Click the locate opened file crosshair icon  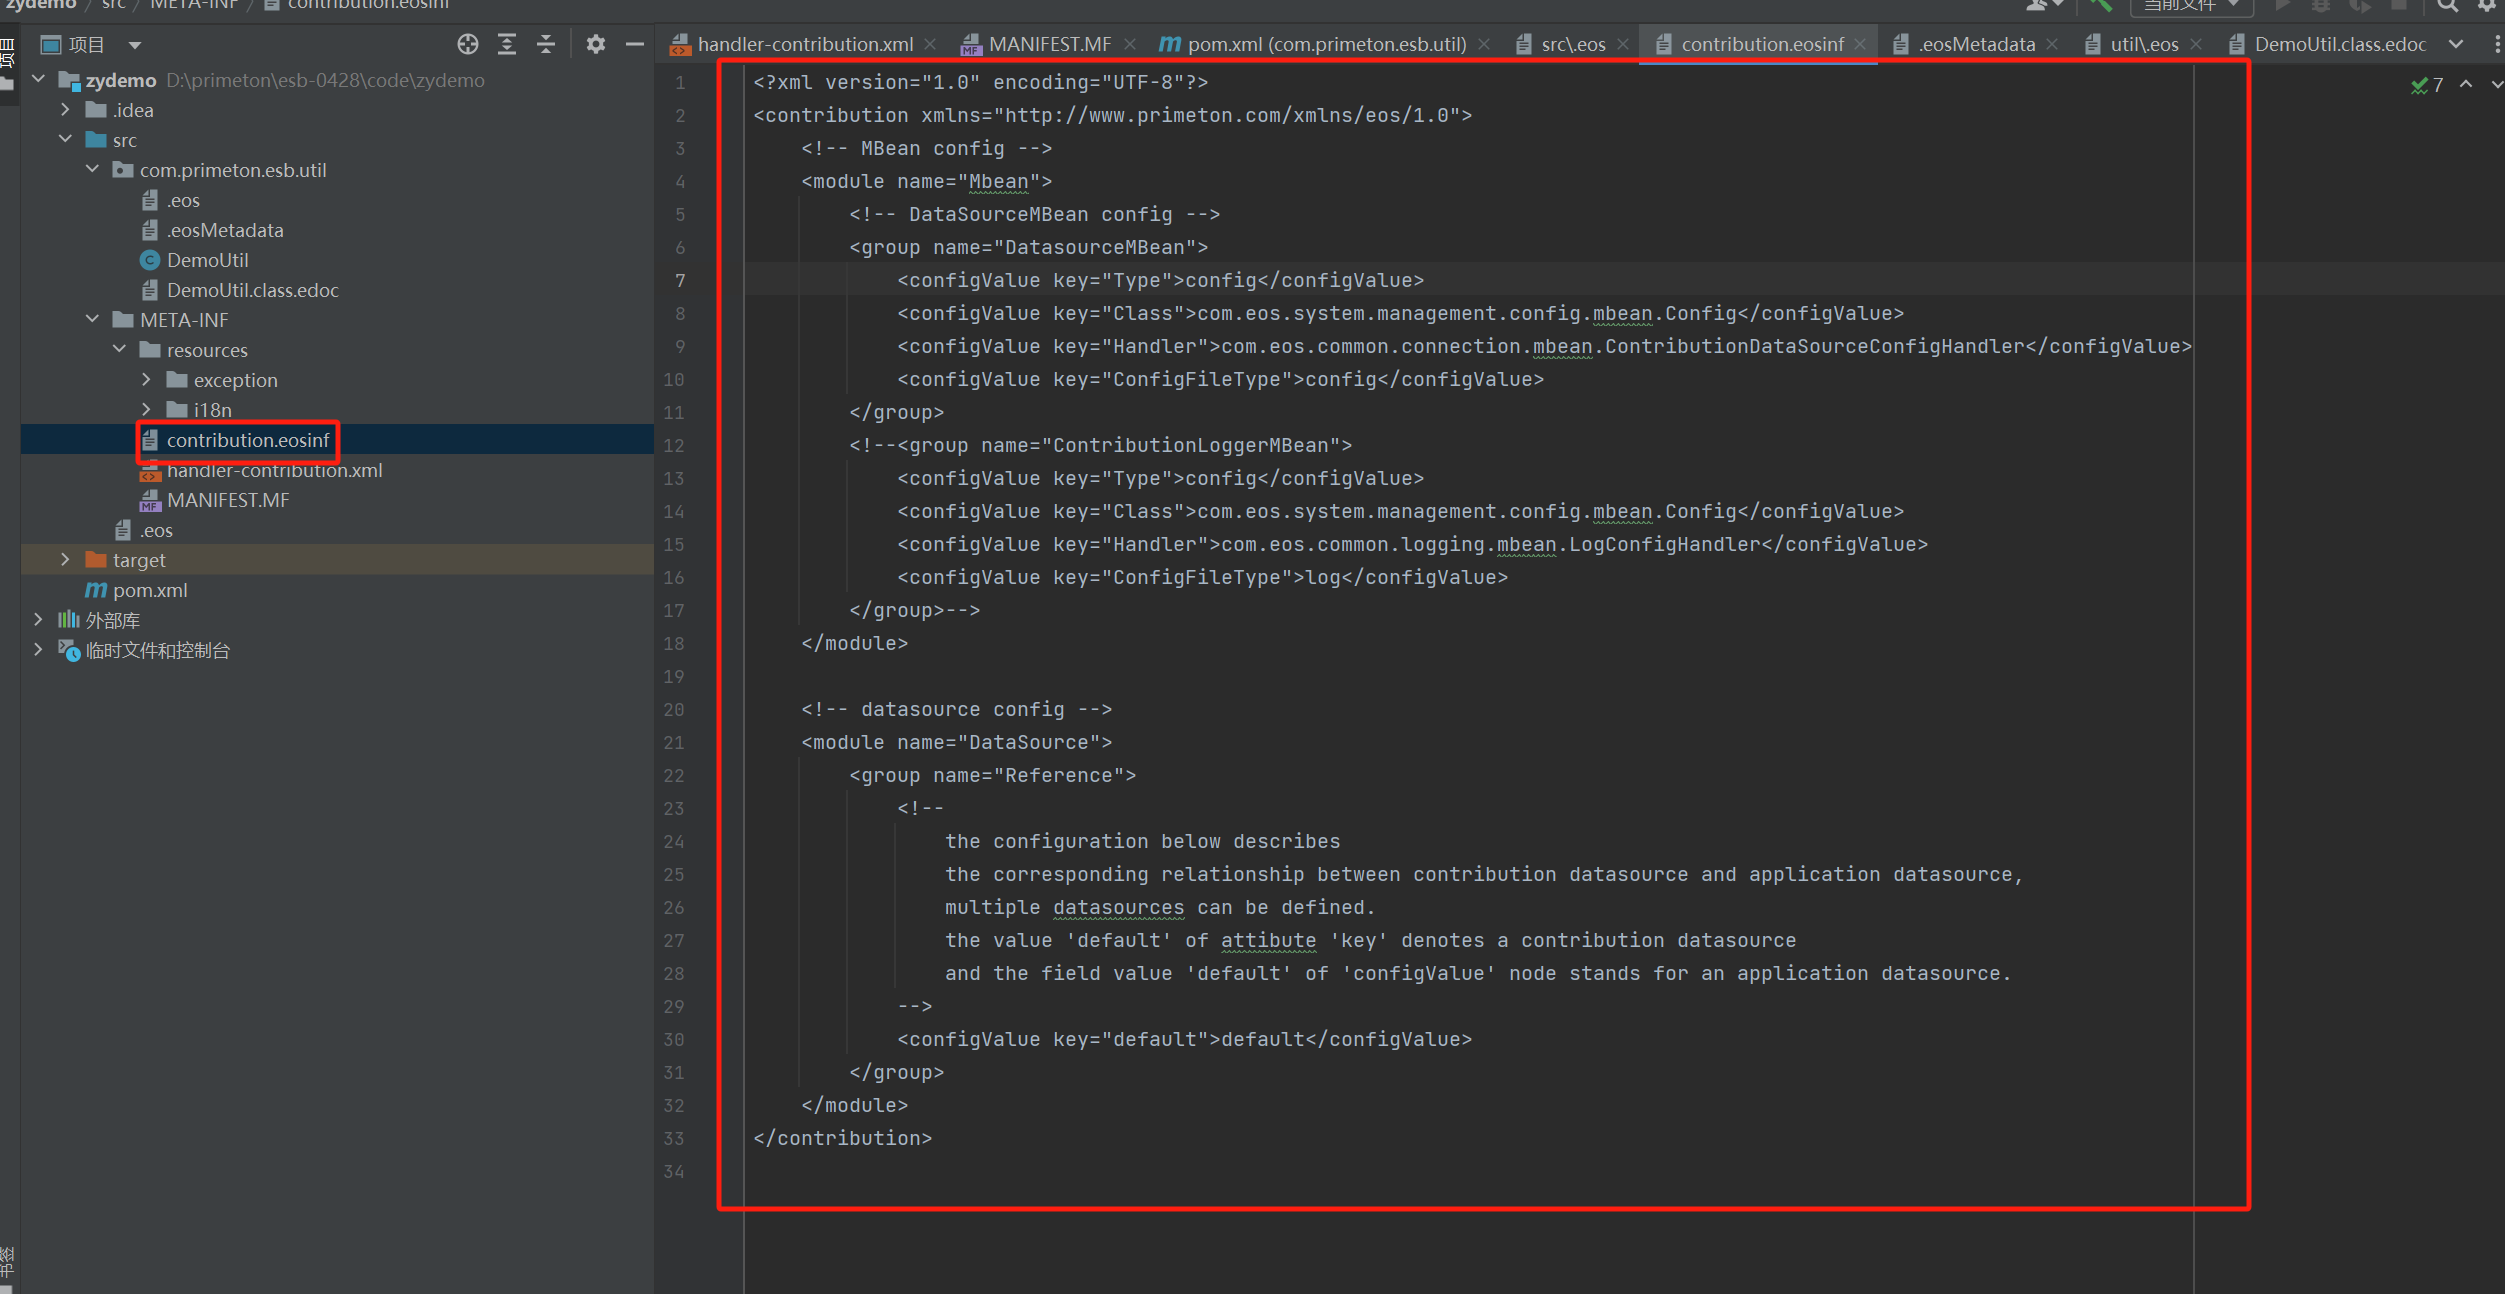pos(467,44)
